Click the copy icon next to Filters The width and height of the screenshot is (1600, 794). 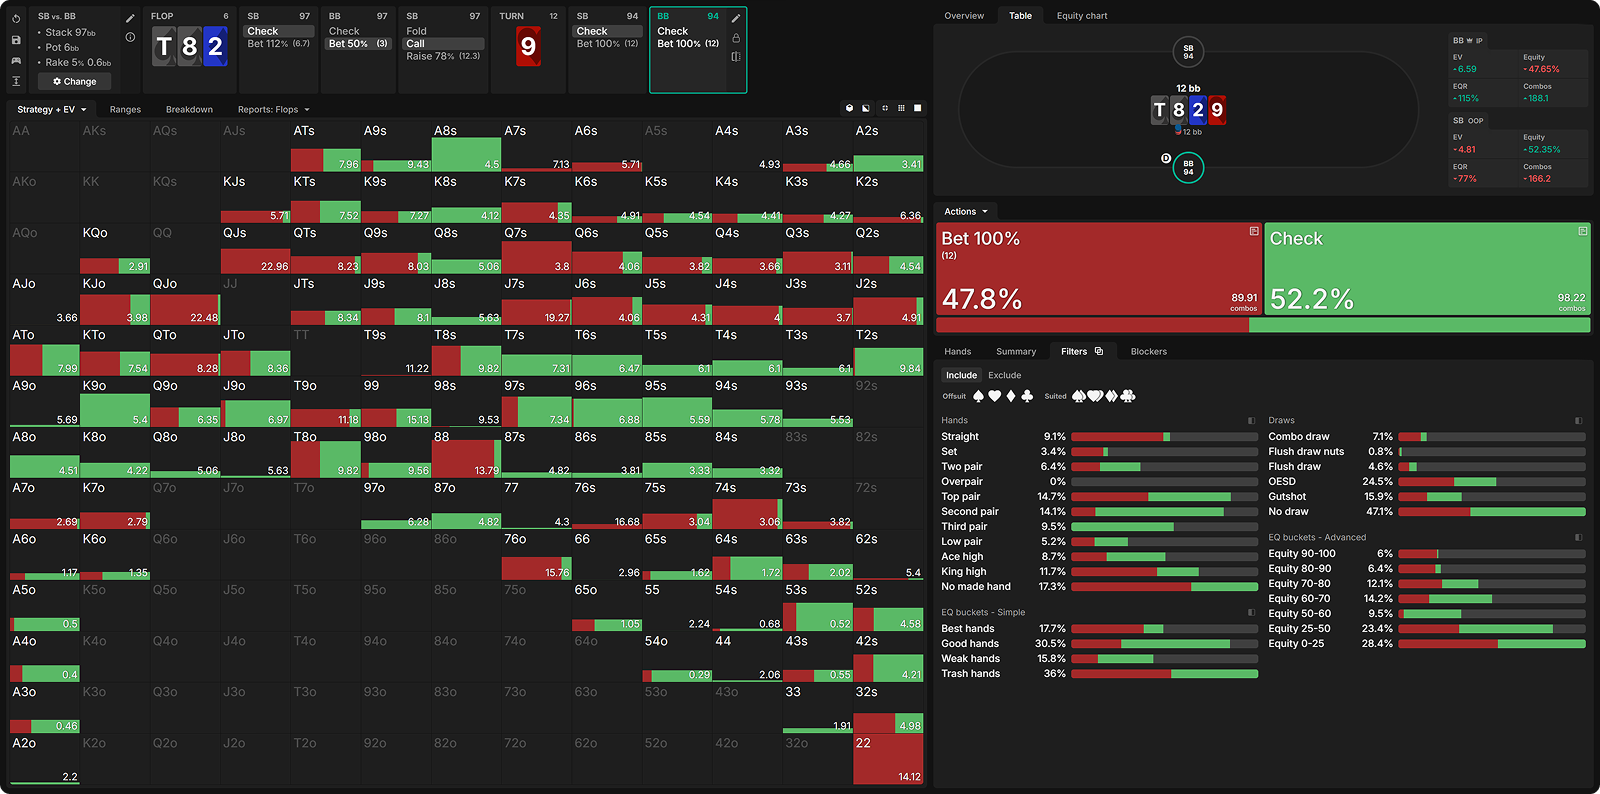pyautogui.click(x=1099, y=351)
